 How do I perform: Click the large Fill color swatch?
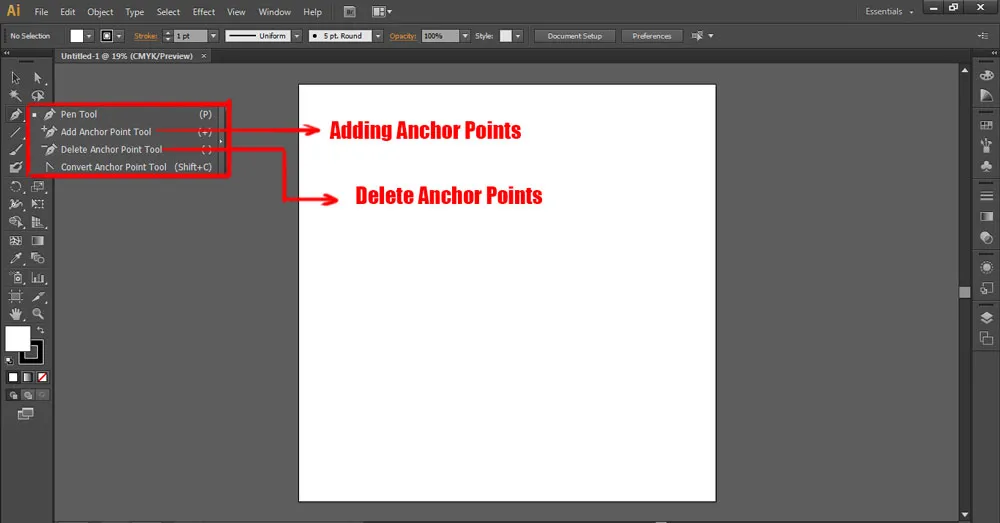[x=17, y=338]
